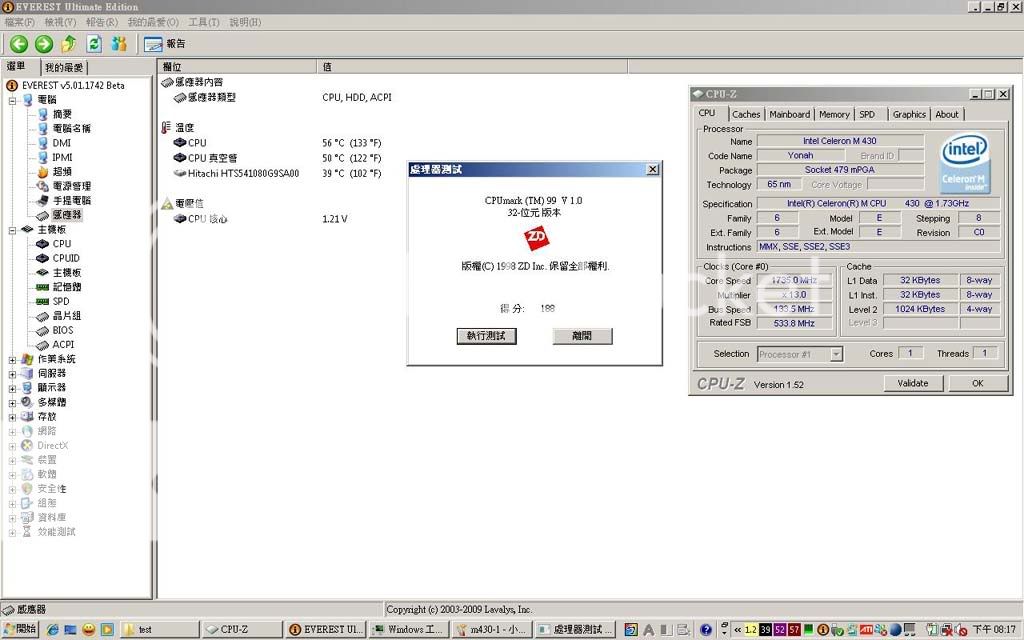Open the 檔案(F) menu
The image size is (1024, 640).
click(x=20, y=22)
